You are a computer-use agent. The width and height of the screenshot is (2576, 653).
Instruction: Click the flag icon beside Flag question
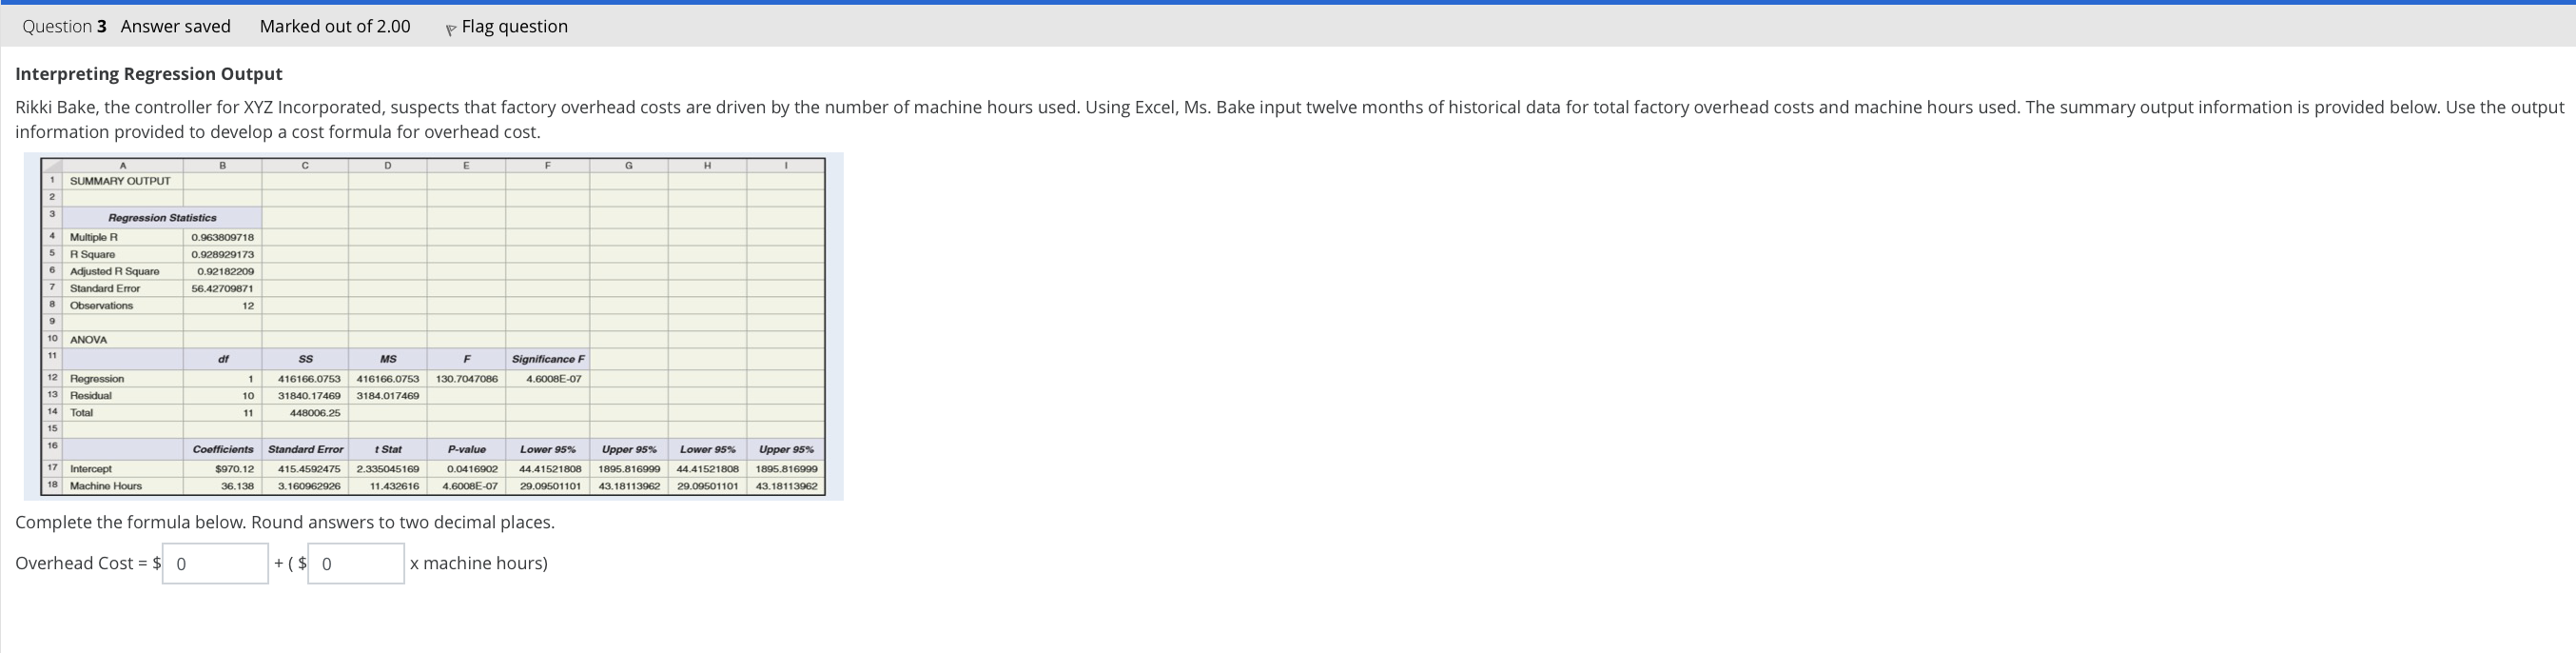point(450,30)
